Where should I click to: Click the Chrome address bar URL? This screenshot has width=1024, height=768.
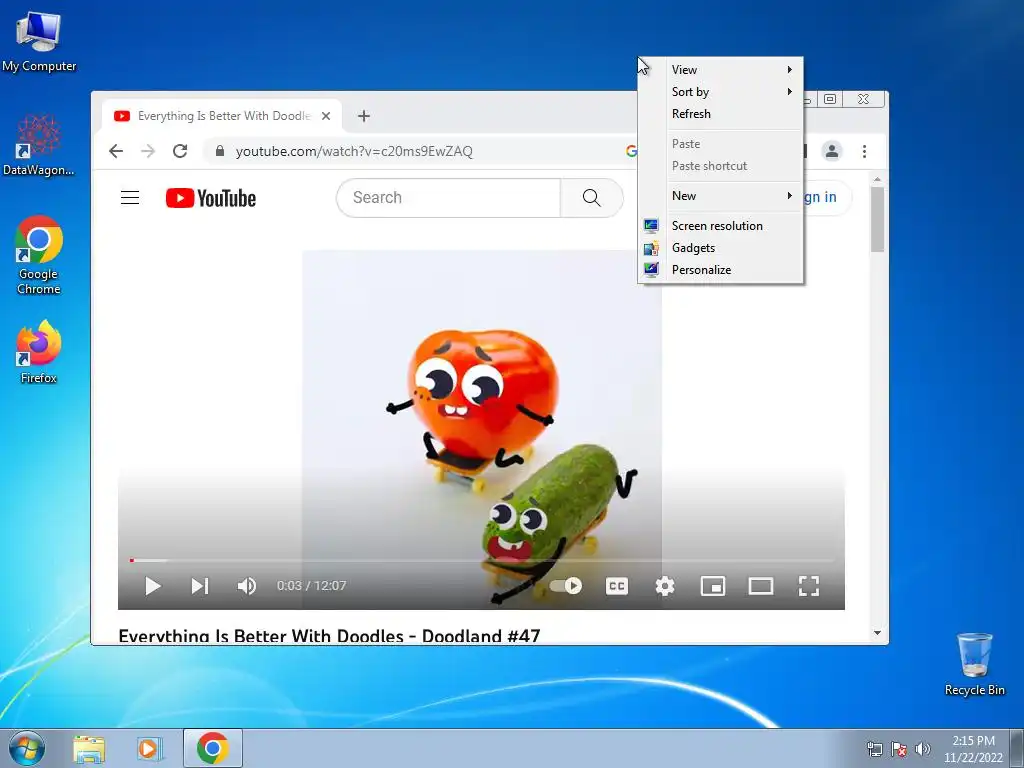(x=354, y=152)
